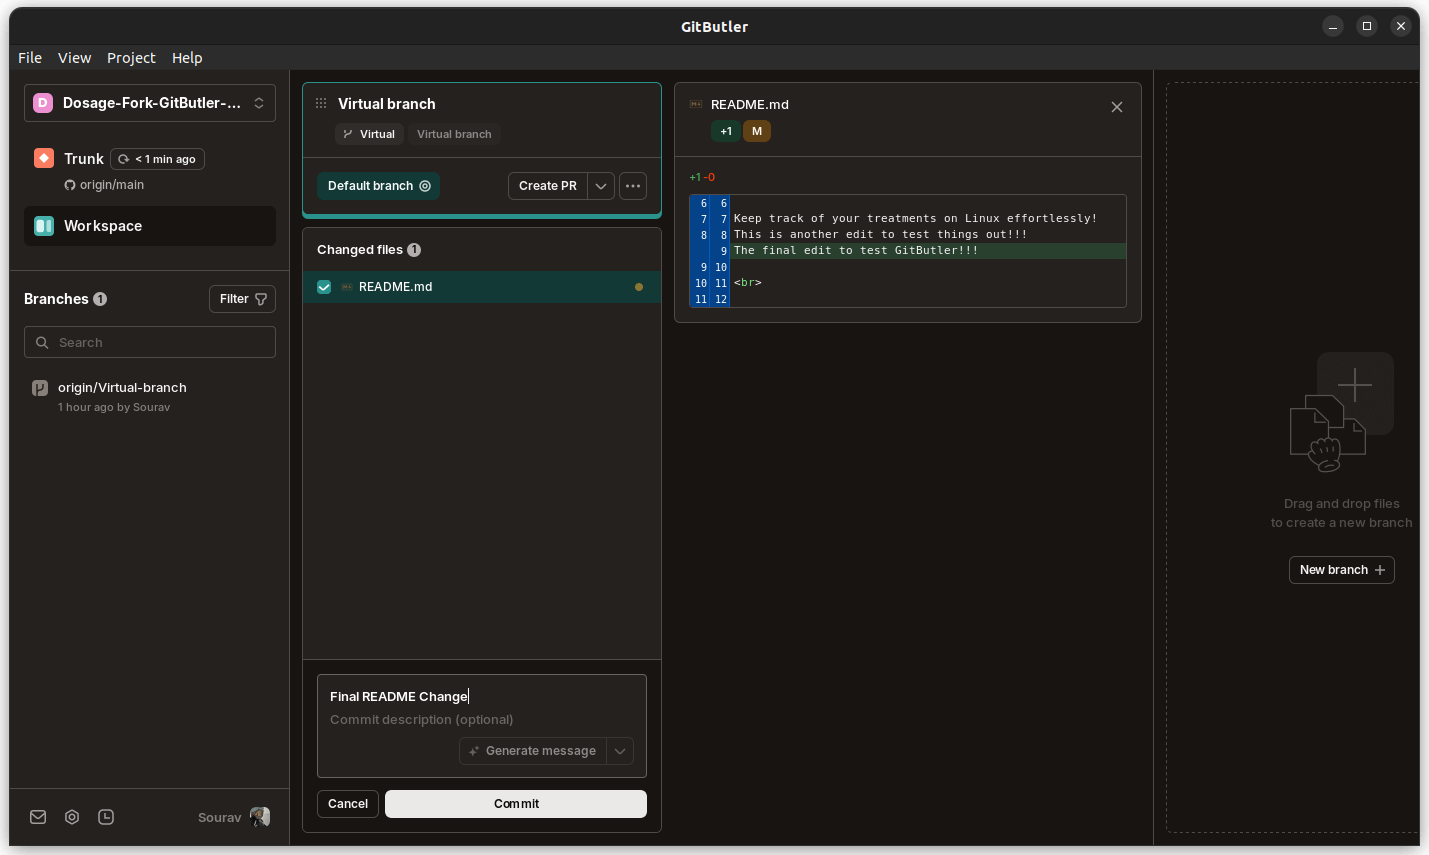This screenshot has height=855, width=1429.
Task: Click the drag handle beside Virtual branch title
Action: pyautogui.click(x=320, y=103)
